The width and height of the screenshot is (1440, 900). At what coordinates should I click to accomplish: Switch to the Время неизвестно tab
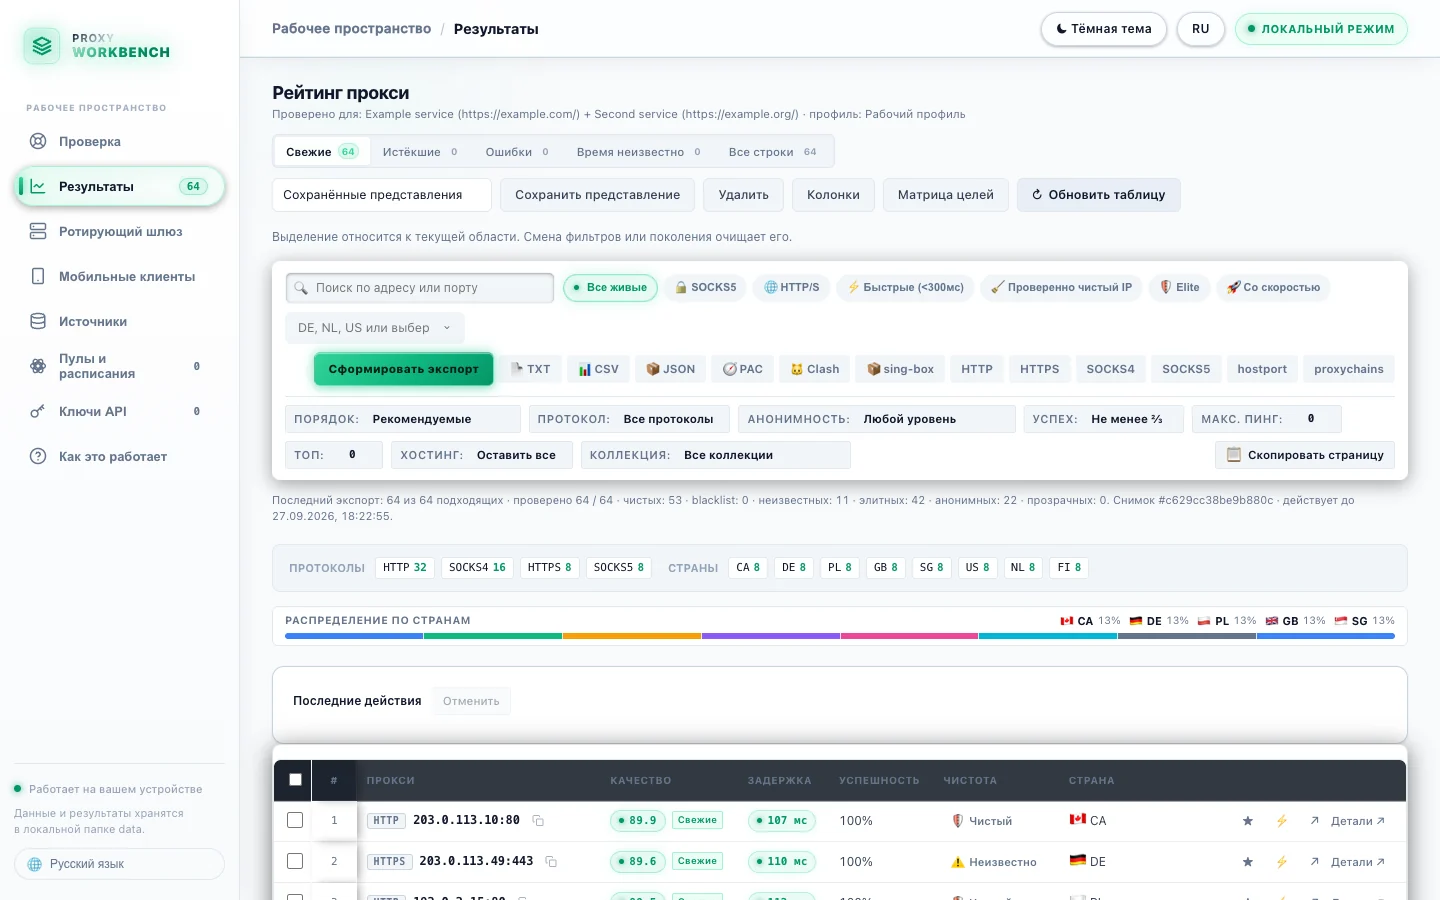pyautogui.click(x=638, y=152)
